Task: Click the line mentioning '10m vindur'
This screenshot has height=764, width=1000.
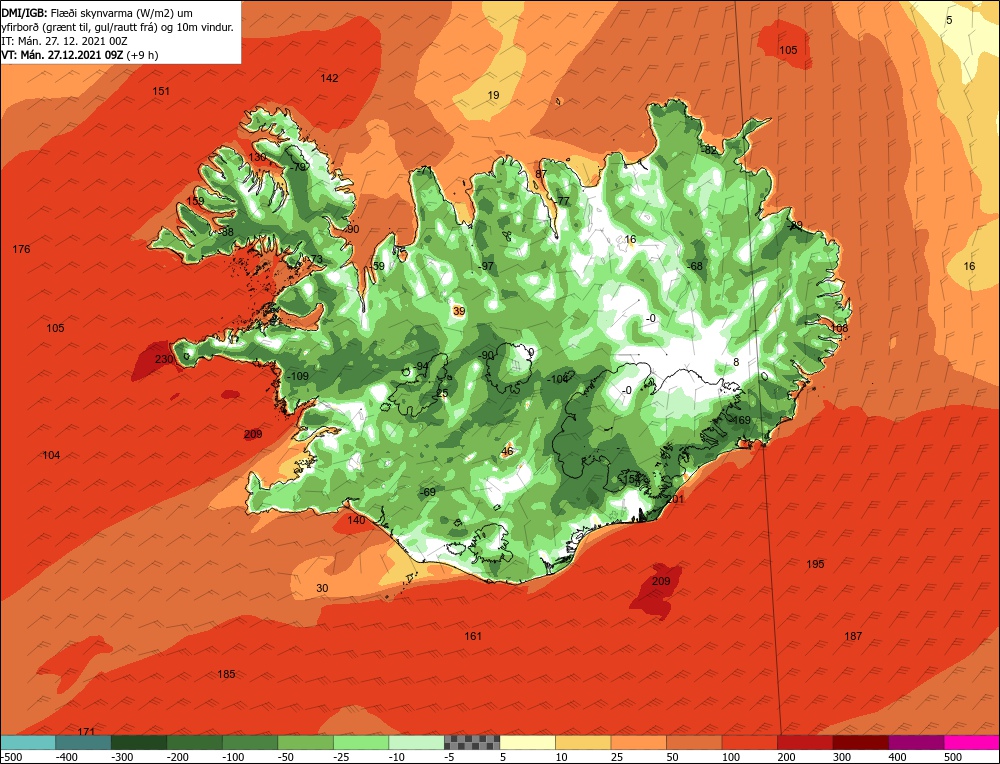Action: click(117, 27)
